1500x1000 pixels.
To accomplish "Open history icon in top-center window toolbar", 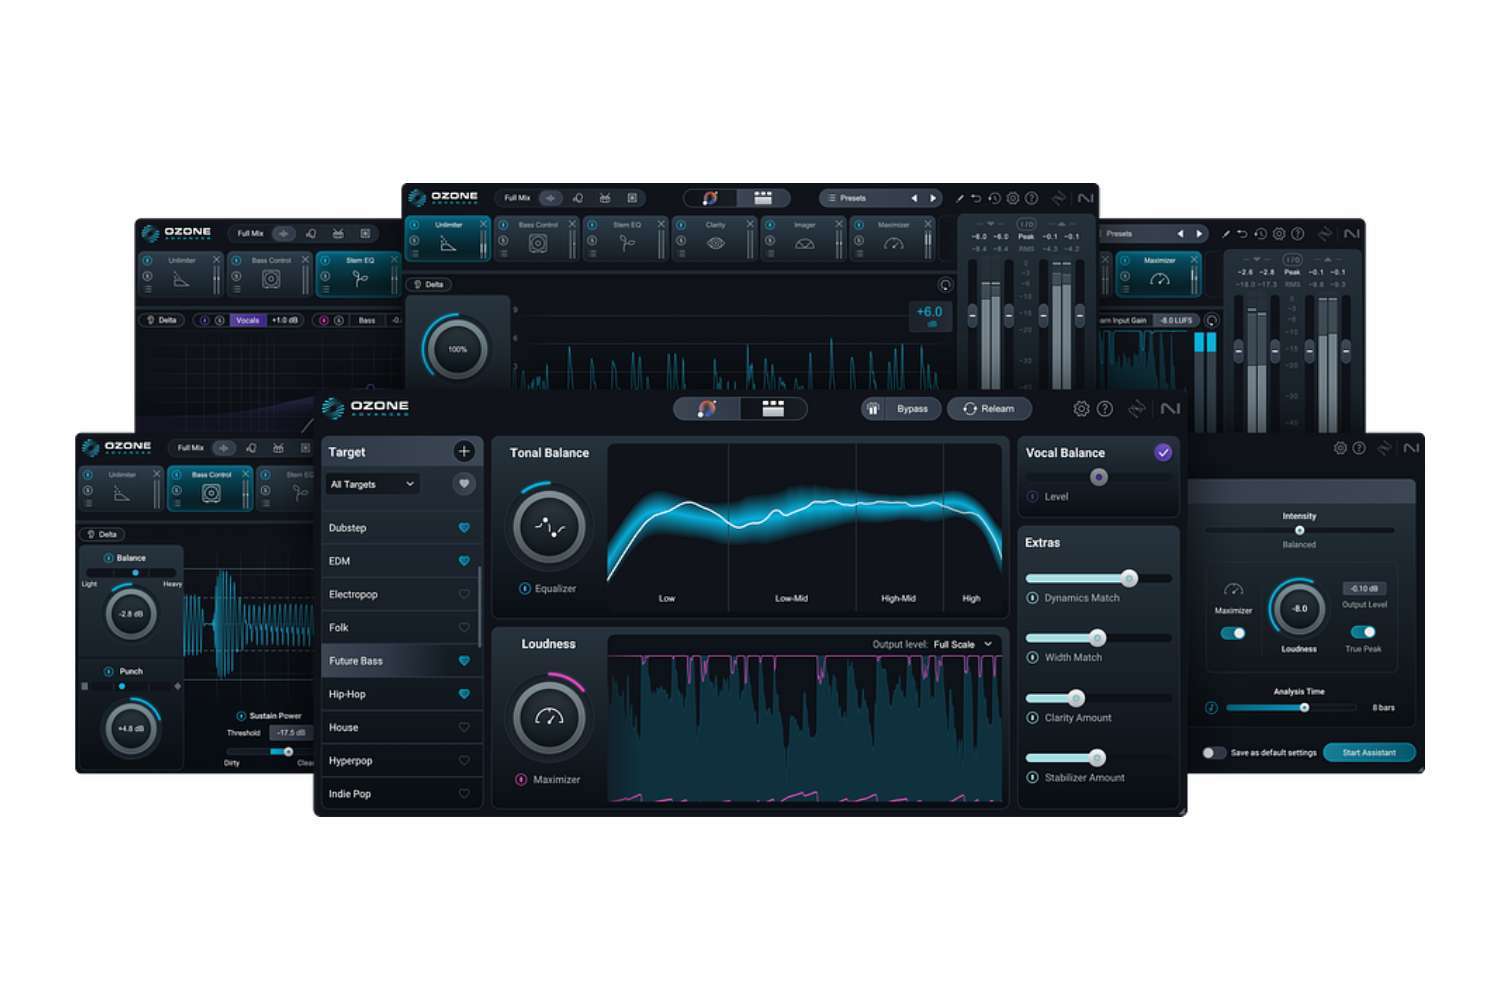I will coord(994,198).
